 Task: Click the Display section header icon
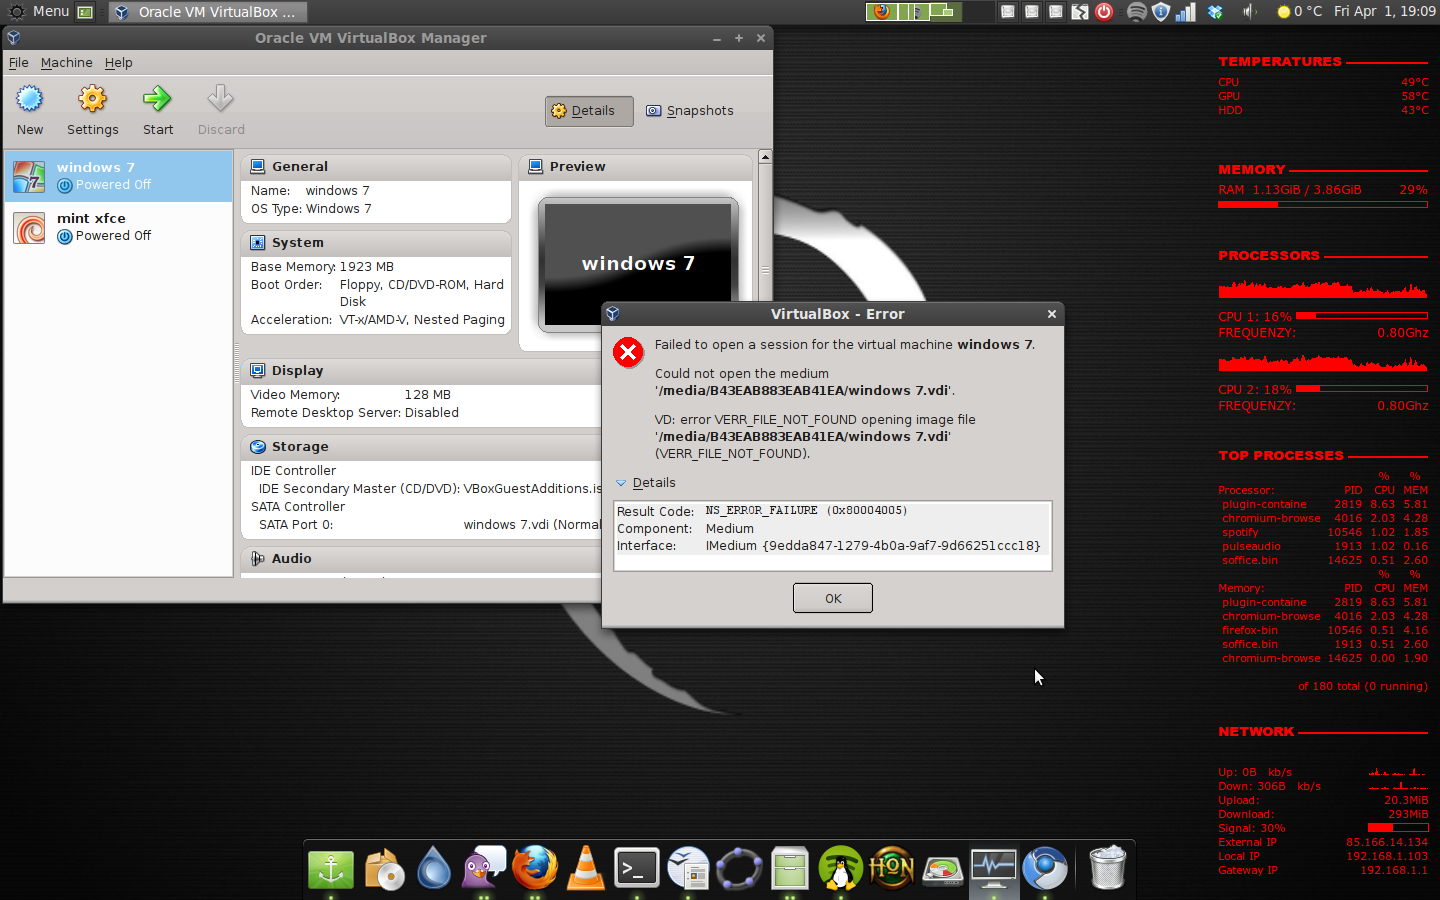tap(258, 371)
